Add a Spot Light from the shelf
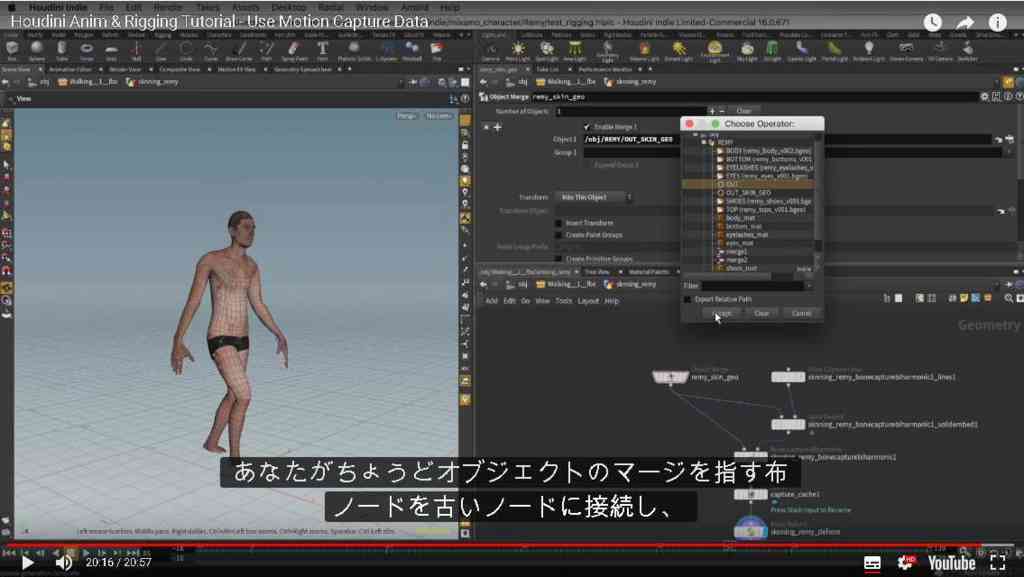This screenshot has height=577, width=1024. pyautogui.click(x=547, y=50)
